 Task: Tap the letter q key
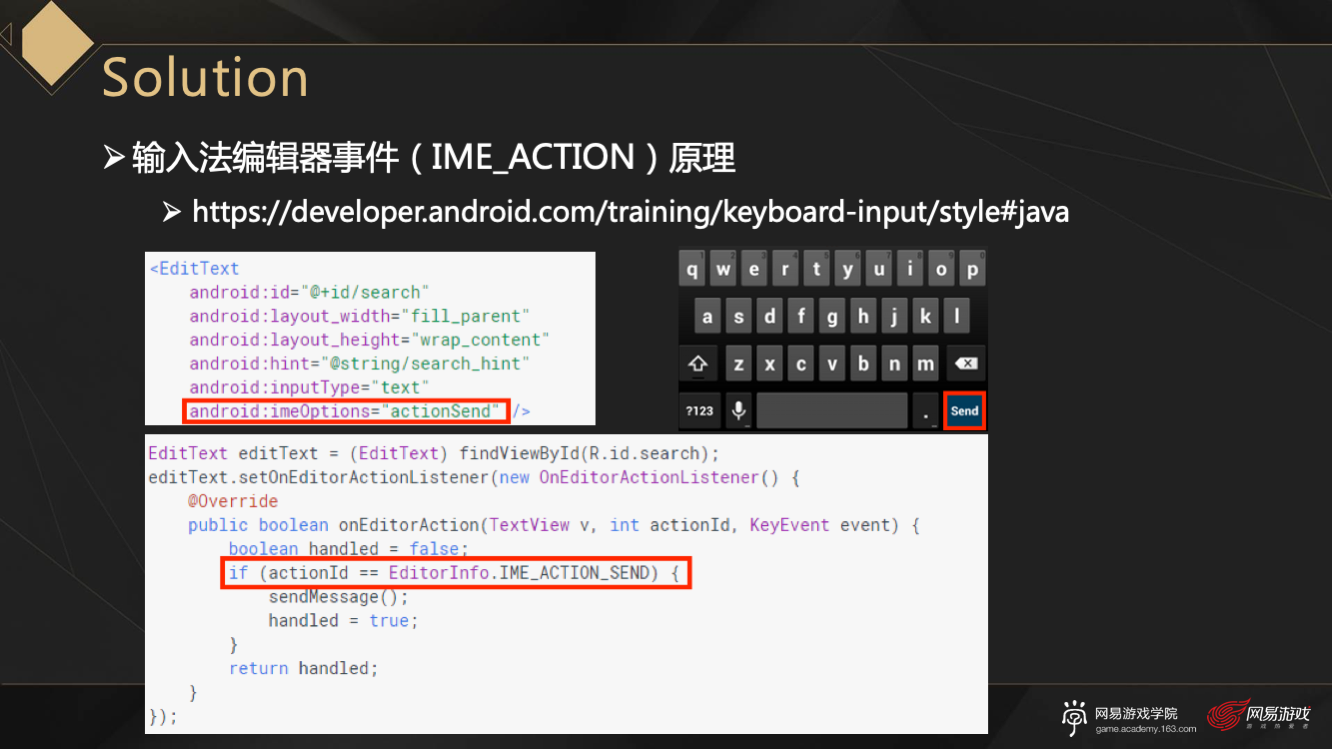pos(692,270)
